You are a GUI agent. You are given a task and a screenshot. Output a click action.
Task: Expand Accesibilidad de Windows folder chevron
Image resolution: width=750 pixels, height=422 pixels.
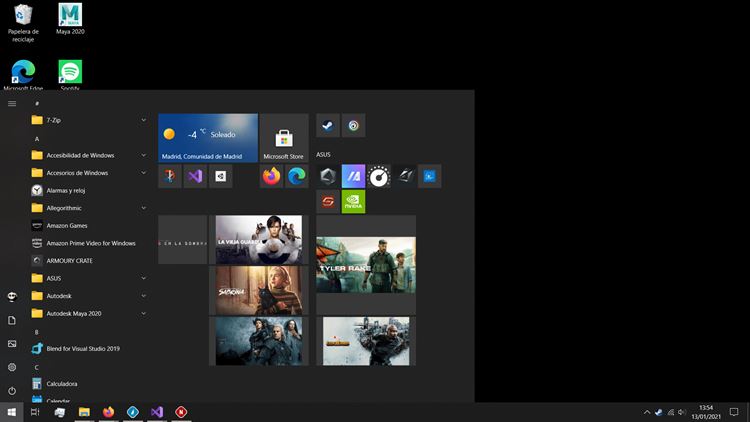tap(143, 155)
